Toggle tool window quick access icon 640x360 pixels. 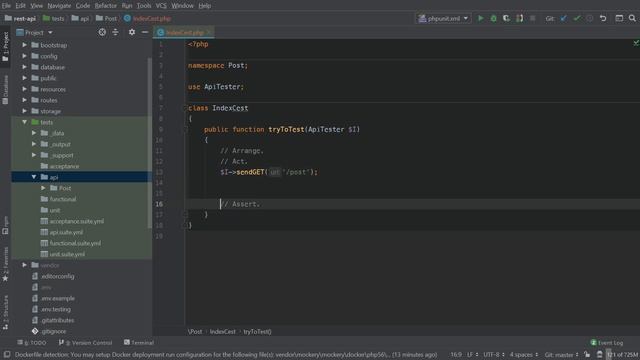point(7,355)
